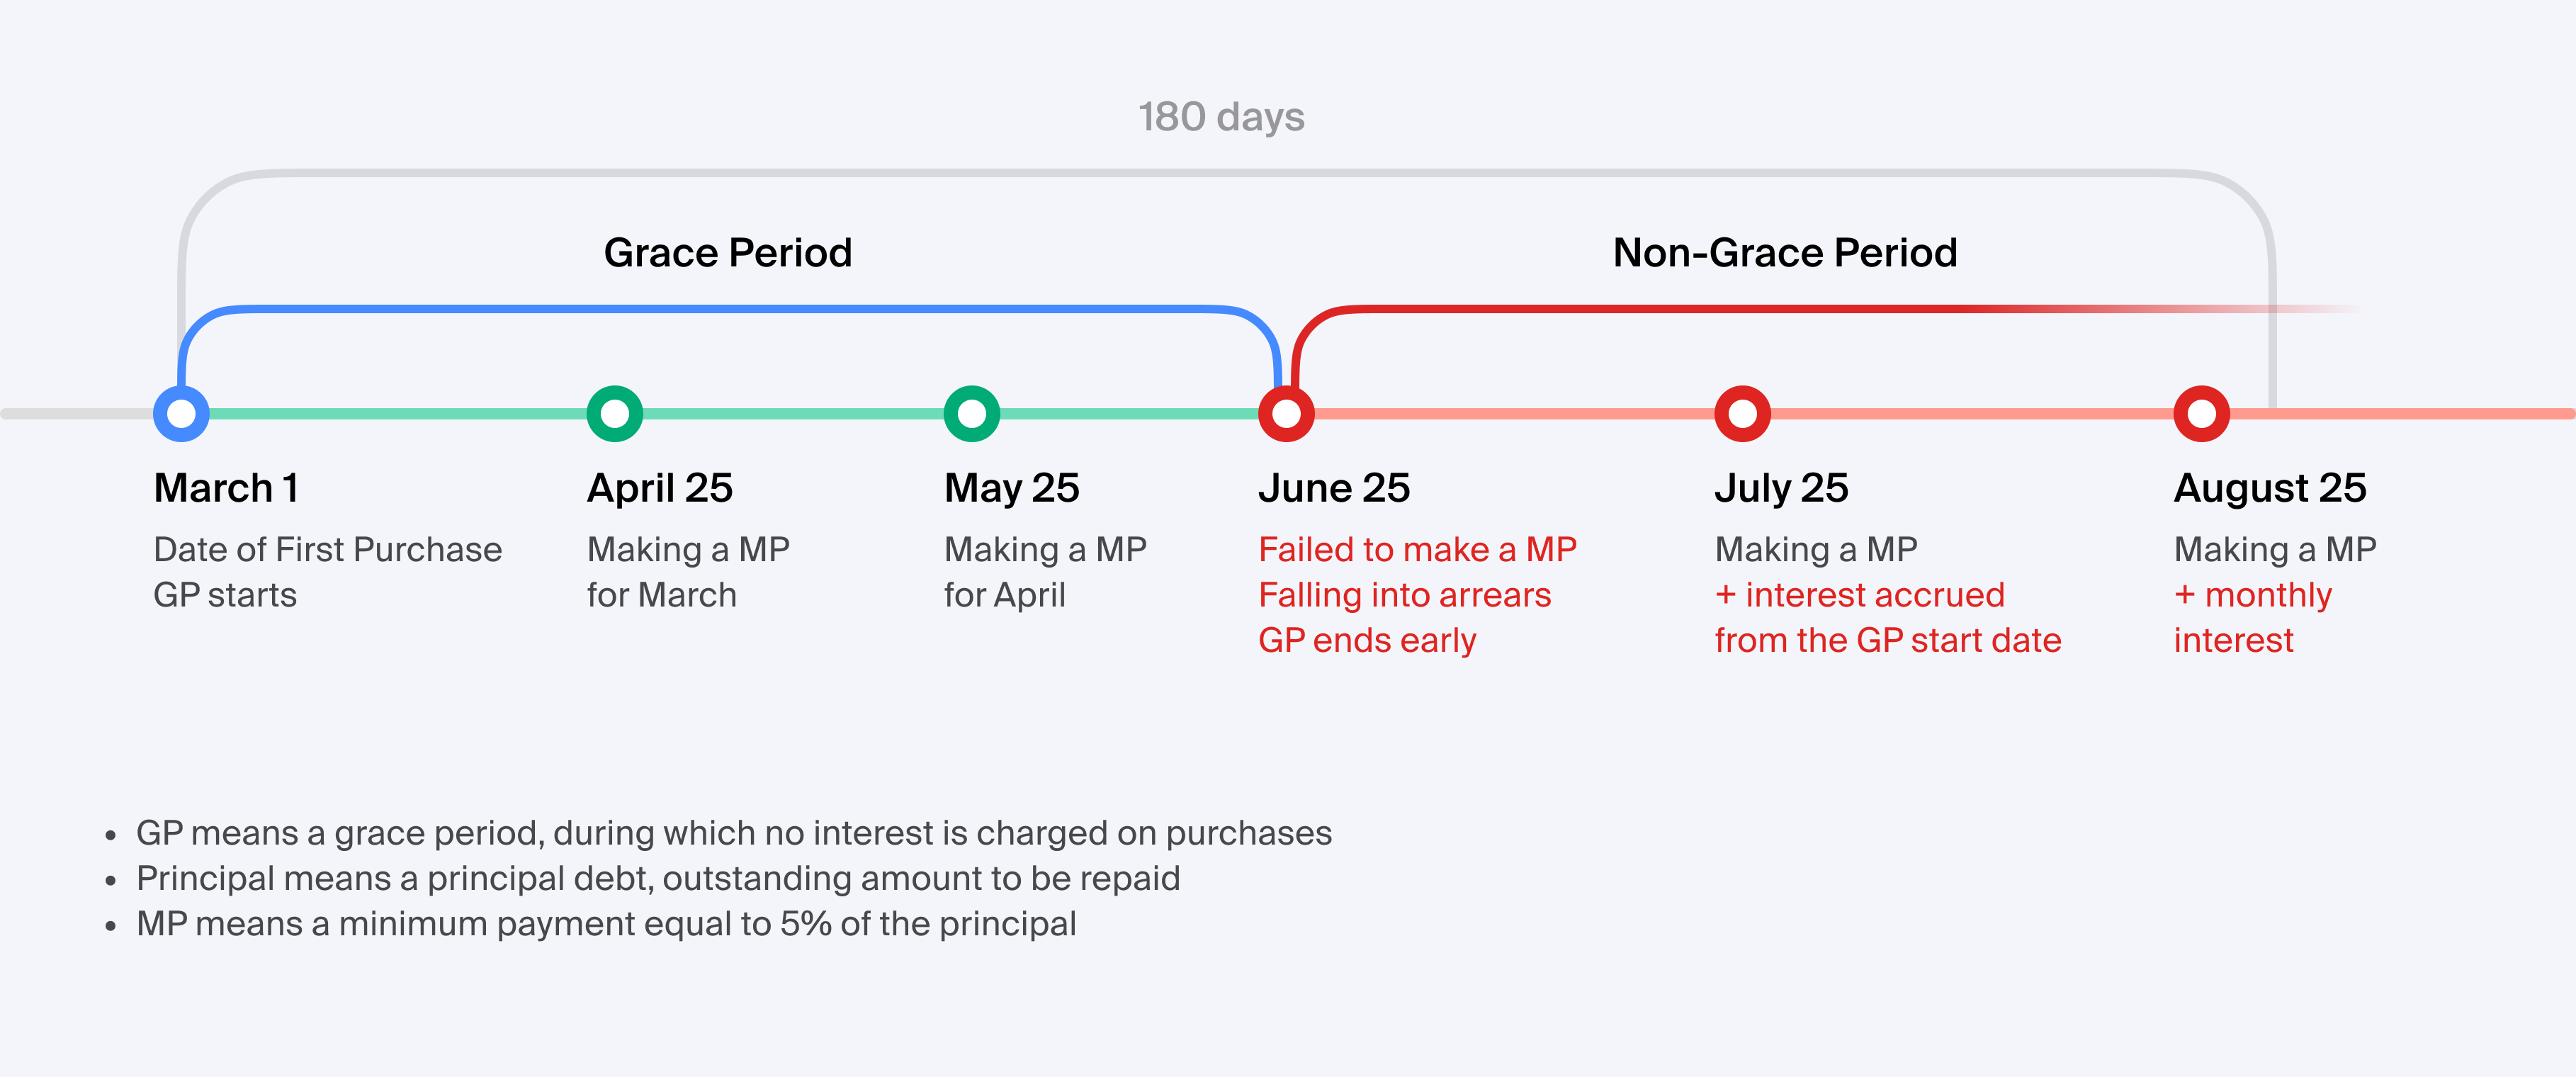Click the red "Failed to make a MP" text
Image resolution: width=2576 pixels, height=1077 pixels.
click(1417, 549)
